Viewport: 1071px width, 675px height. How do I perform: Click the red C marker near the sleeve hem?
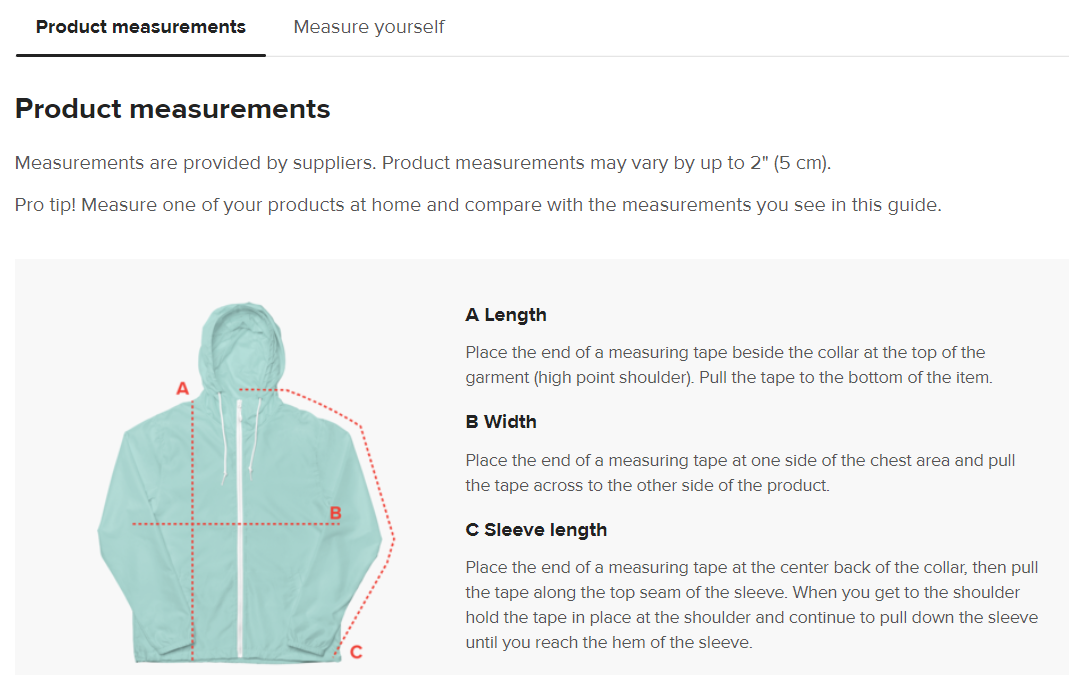355,652
